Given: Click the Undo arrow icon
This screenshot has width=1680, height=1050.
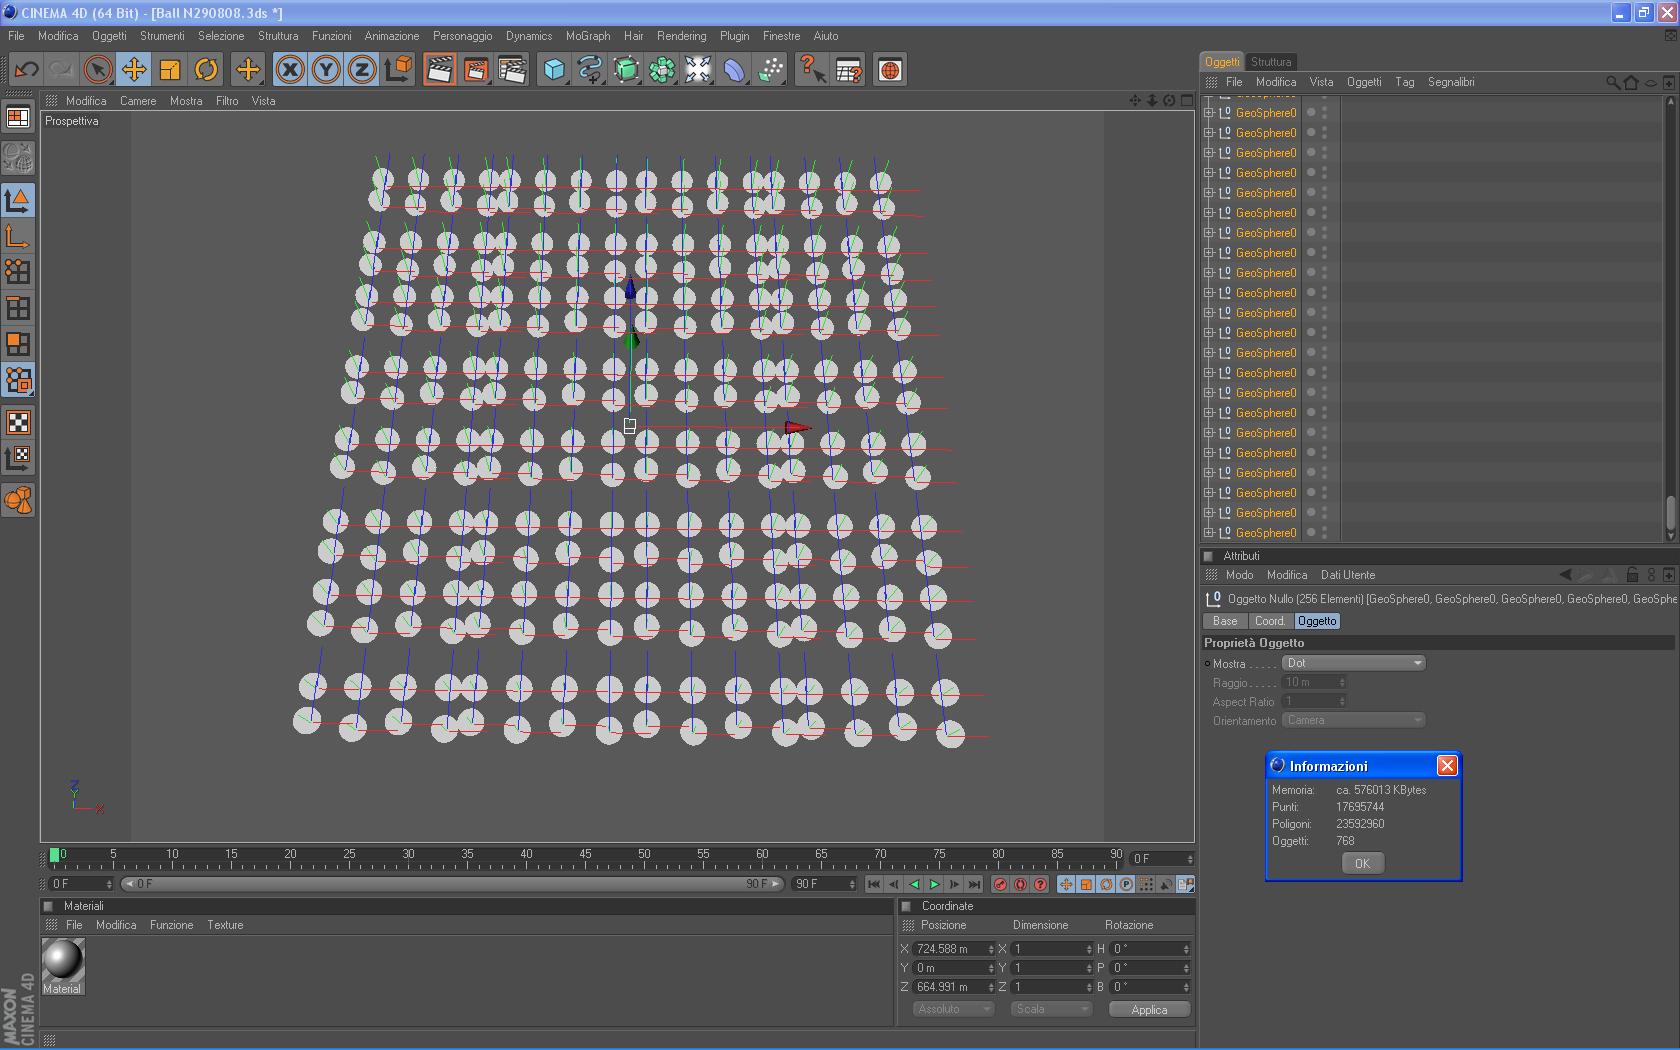Looking at the screenshot, I should pyautogui.click(x=26, y=70).
